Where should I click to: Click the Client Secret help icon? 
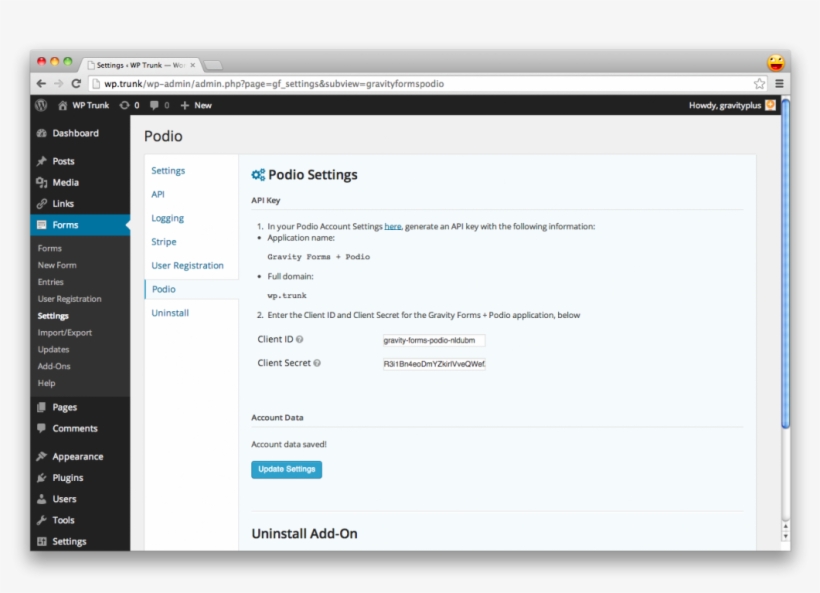point(317,363)
